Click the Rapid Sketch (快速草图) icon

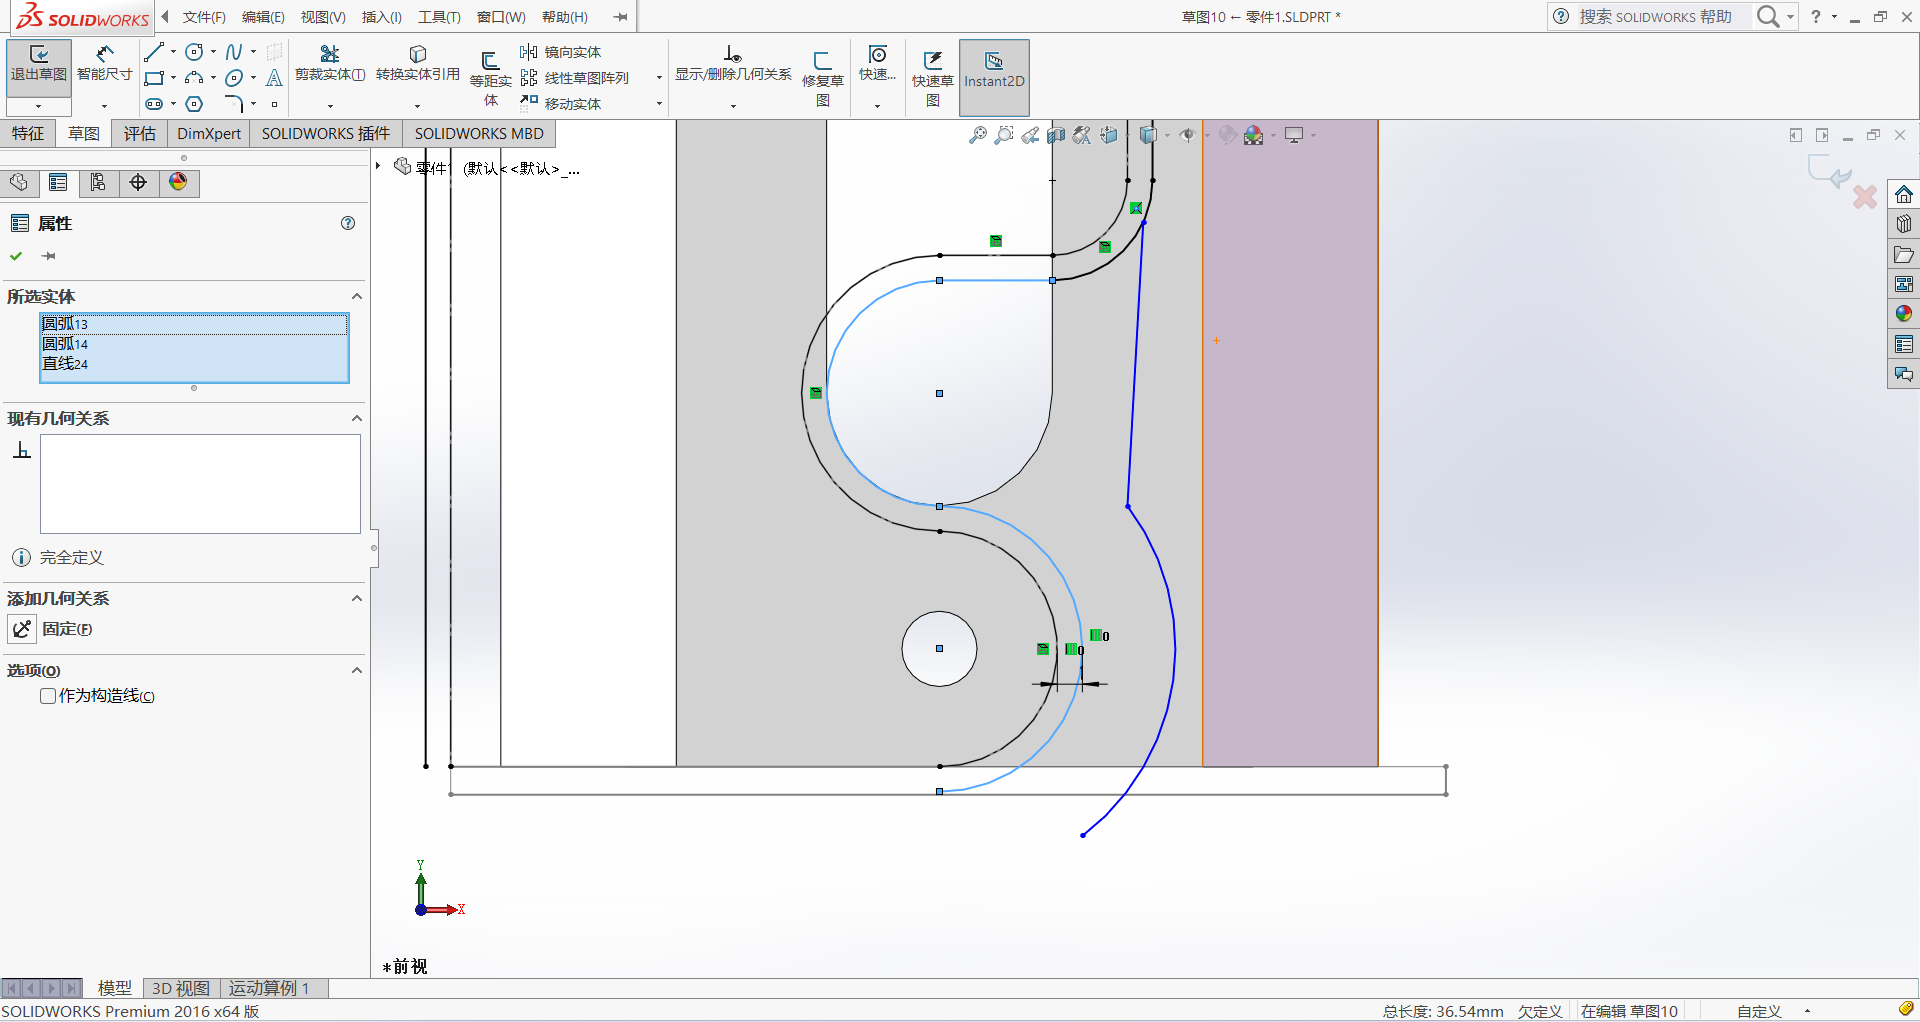(x=932, y=72)
